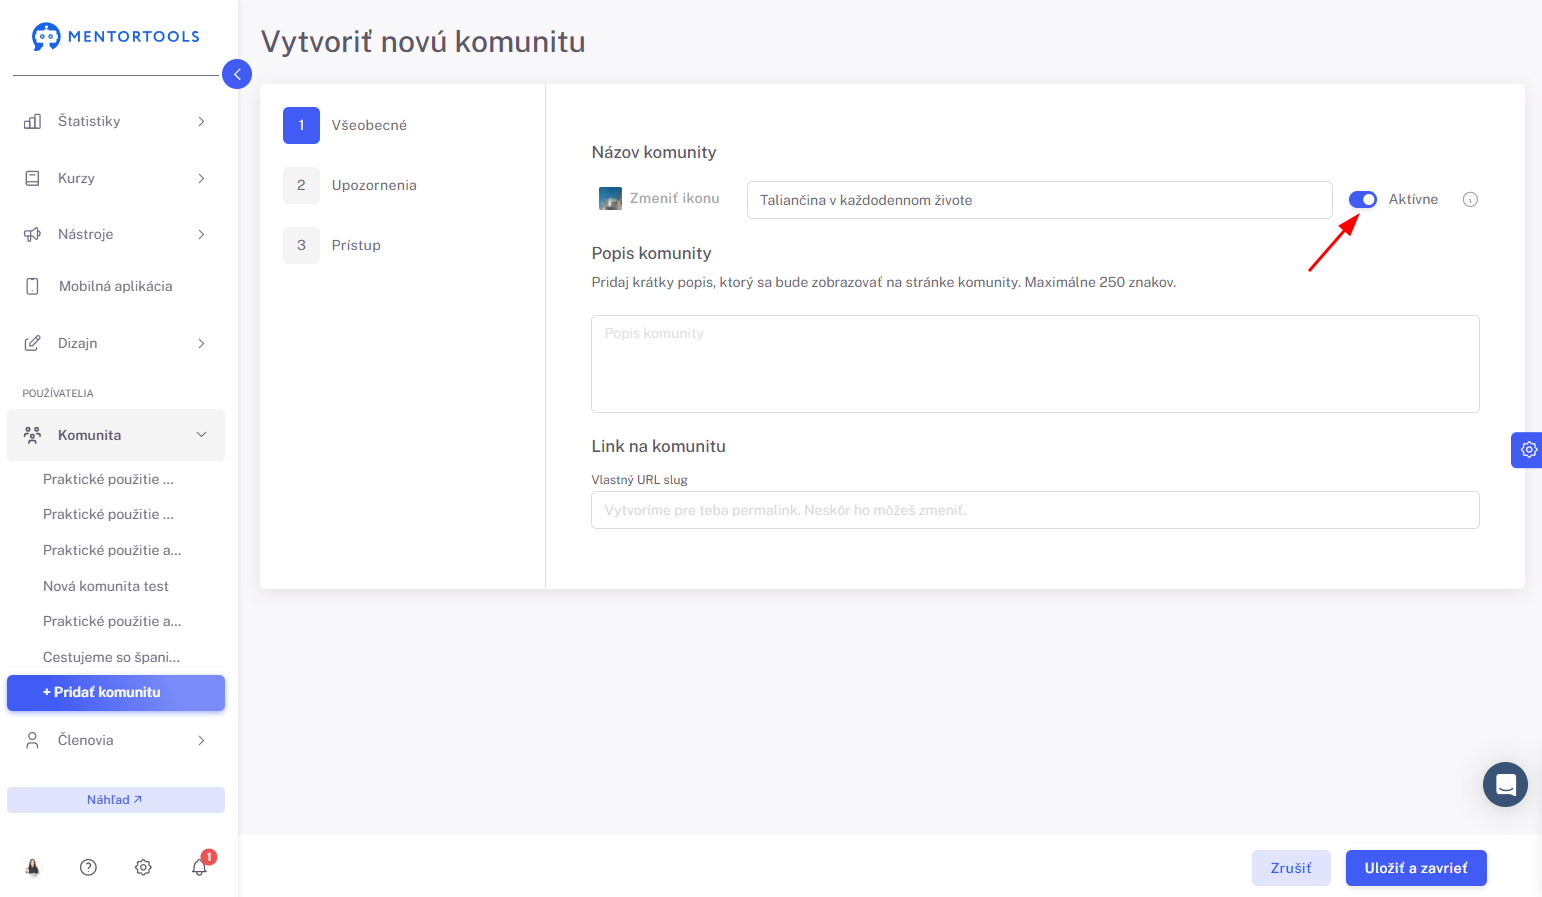This screenshot has width=1542, height=897.
Task: Collapse the Komunita section
Action: click(x=116, y=435)
